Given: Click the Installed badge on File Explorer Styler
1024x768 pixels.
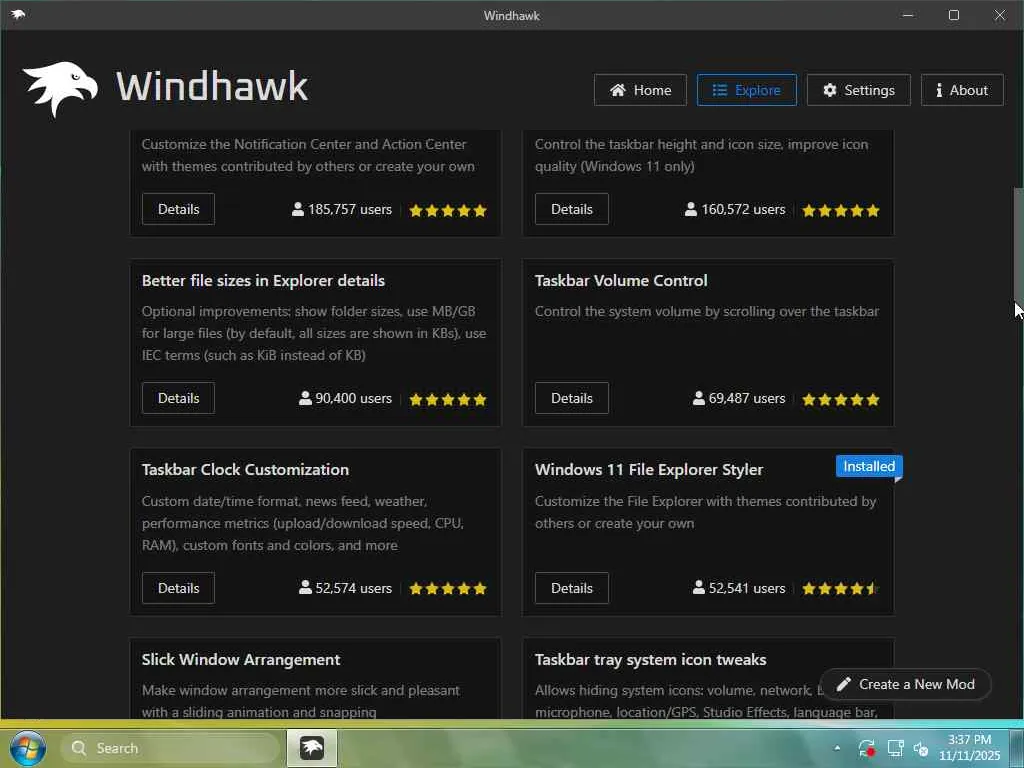Looking at the screenshot, I should (x=869, y=466).
